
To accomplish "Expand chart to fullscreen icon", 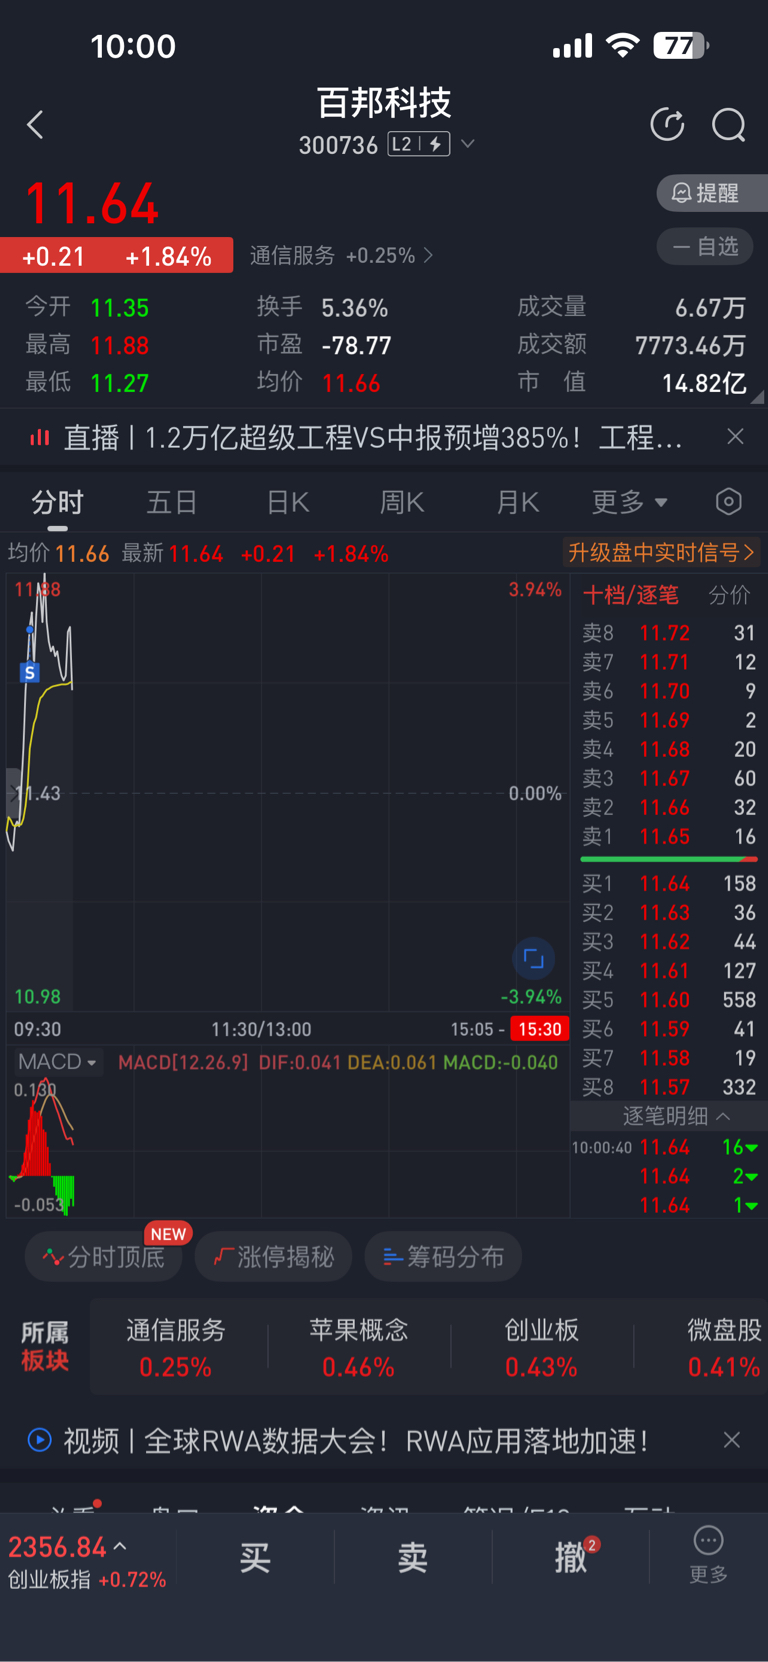I will 534,958.
